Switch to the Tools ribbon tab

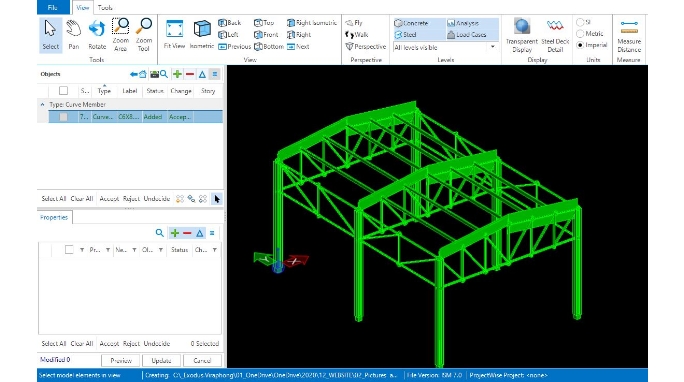coord(105,7)
